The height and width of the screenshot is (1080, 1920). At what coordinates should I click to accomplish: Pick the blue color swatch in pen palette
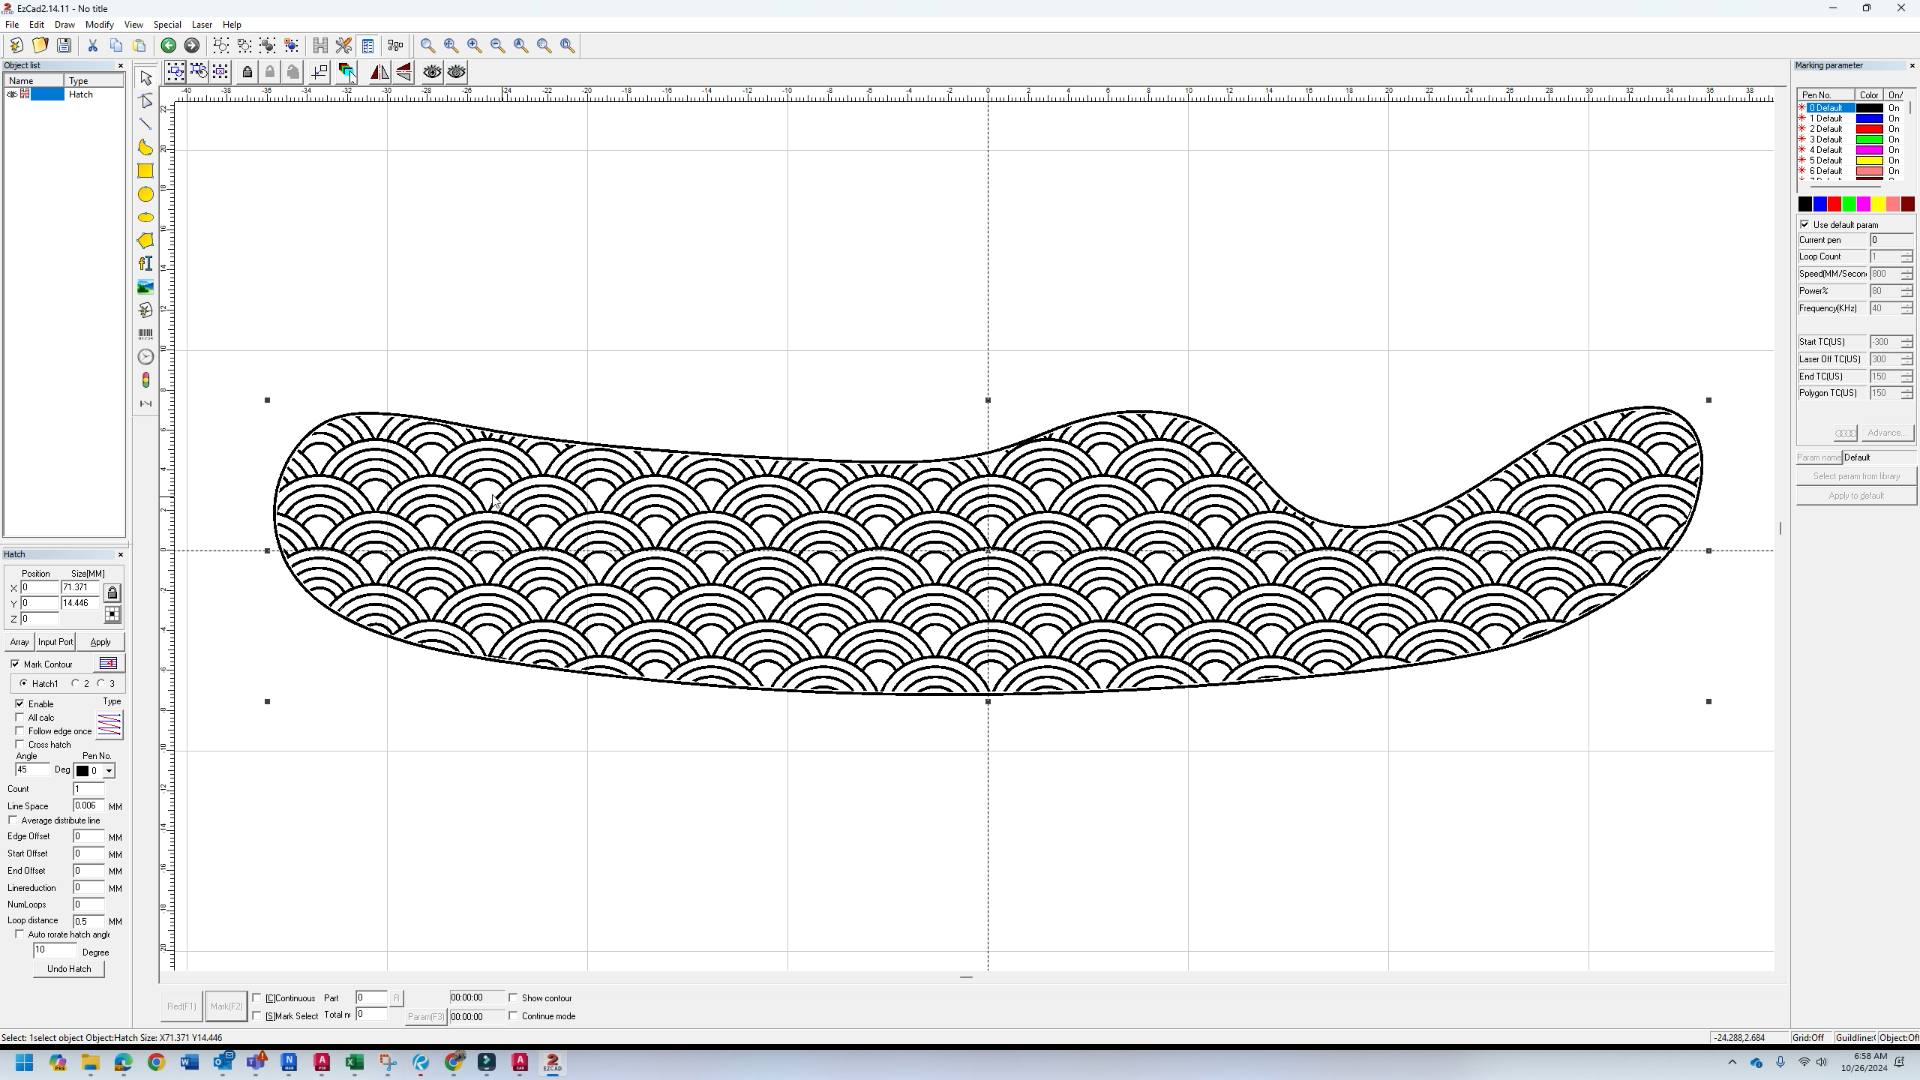pos(1820,204)
